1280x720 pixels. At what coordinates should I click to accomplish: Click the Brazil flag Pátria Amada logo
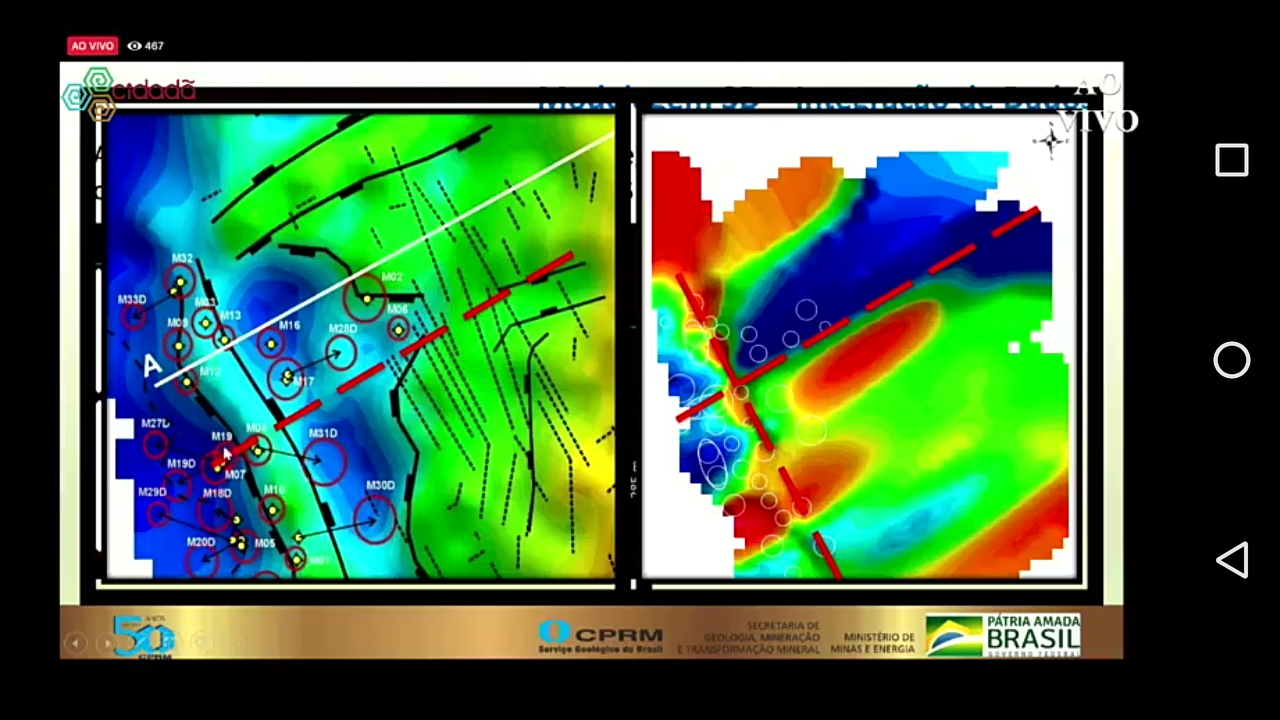click(x=1003, y=635)
